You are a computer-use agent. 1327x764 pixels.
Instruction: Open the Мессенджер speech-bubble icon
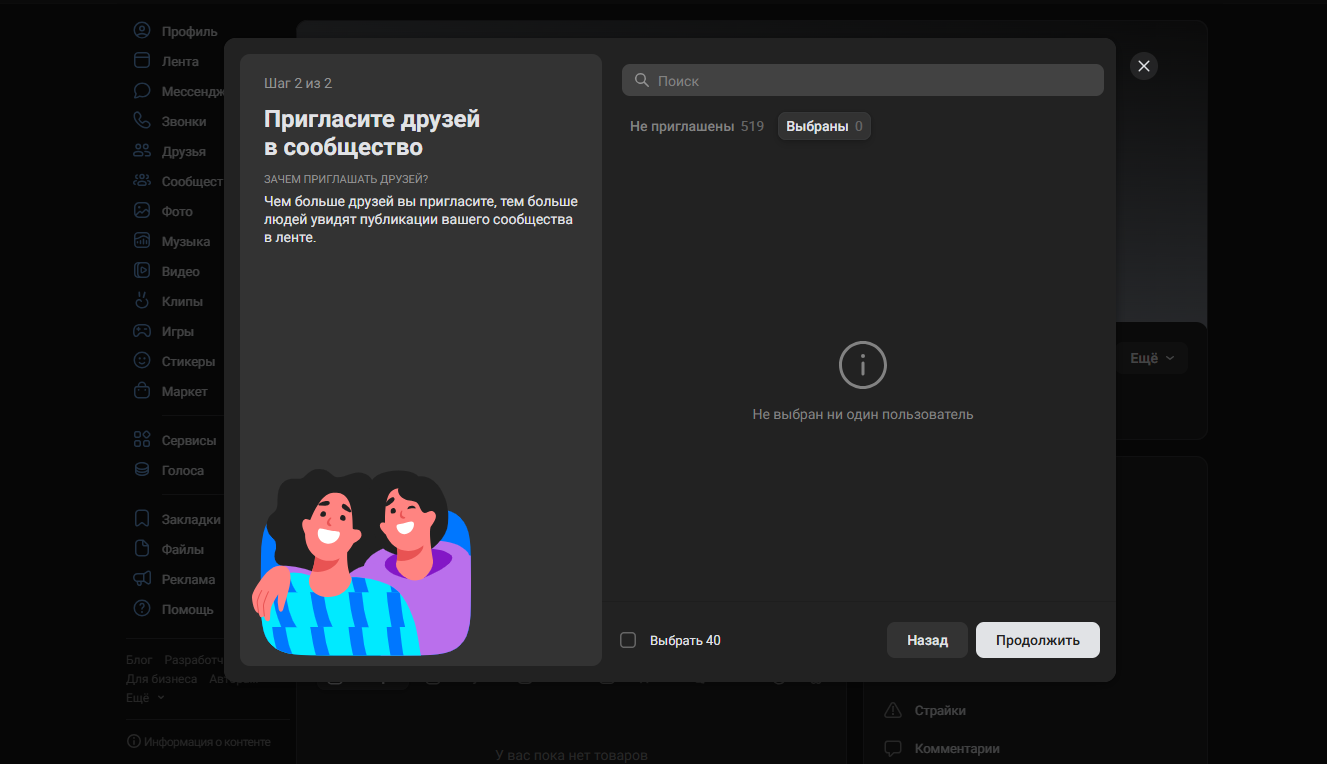click(x=142, y=91)
